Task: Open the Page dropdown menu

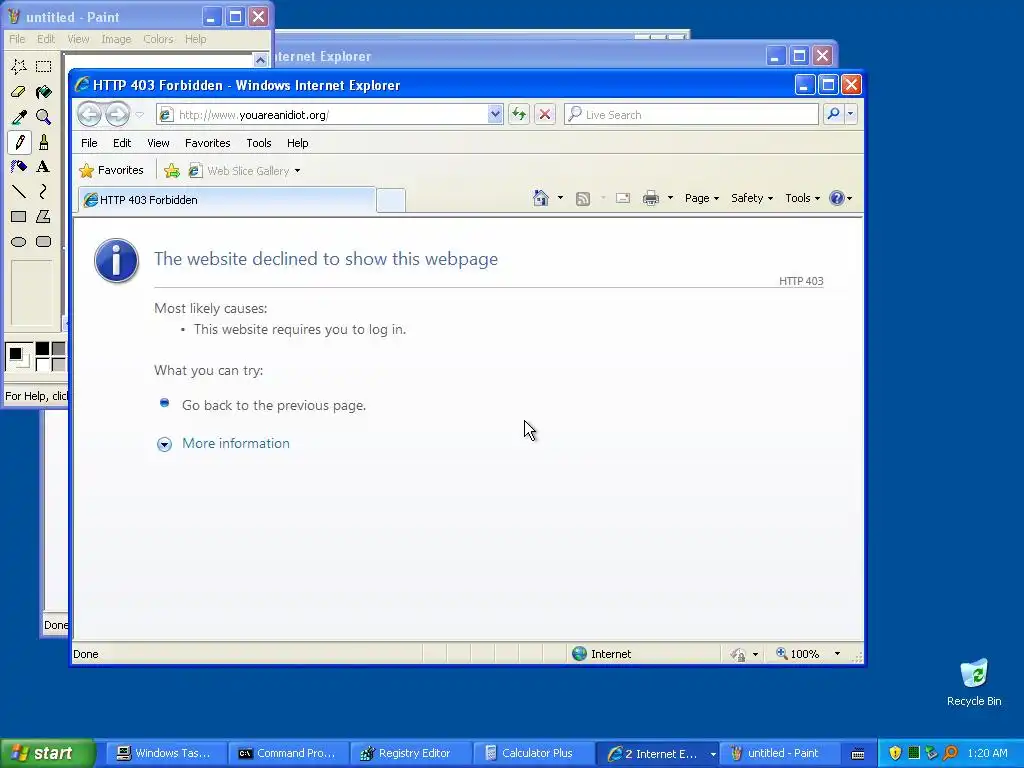Action: click(701, 198)
